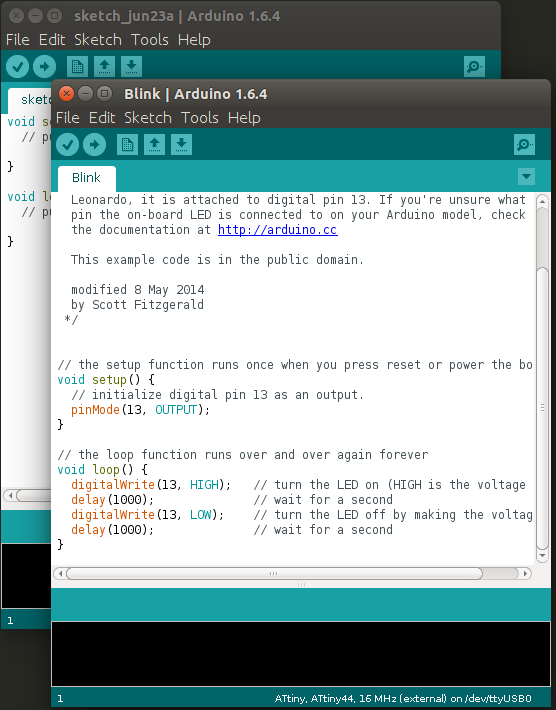Click 'by Scott Fitzgerald' comment line
556x710 pixels.
[137, 305]
